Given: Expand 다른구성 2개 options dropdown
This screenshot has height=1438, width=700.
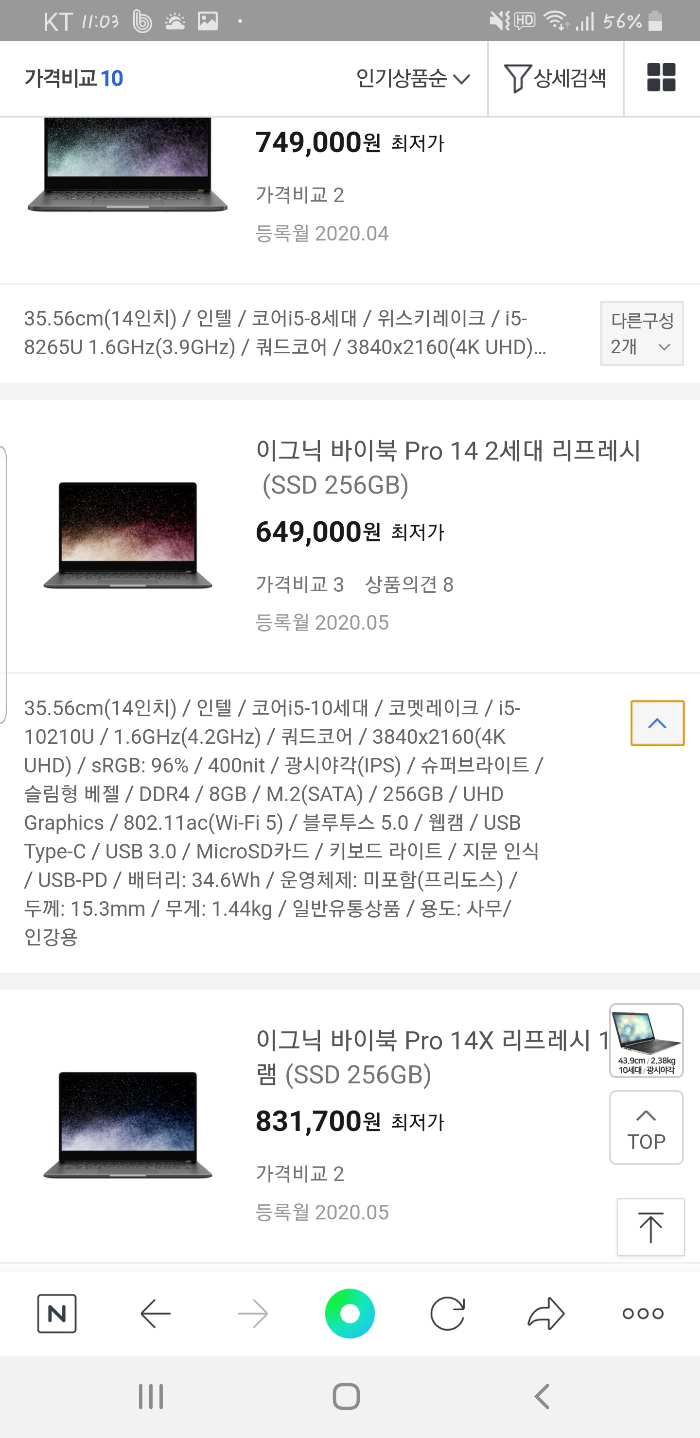Looking at the screenshot, I should pos(642,333).
